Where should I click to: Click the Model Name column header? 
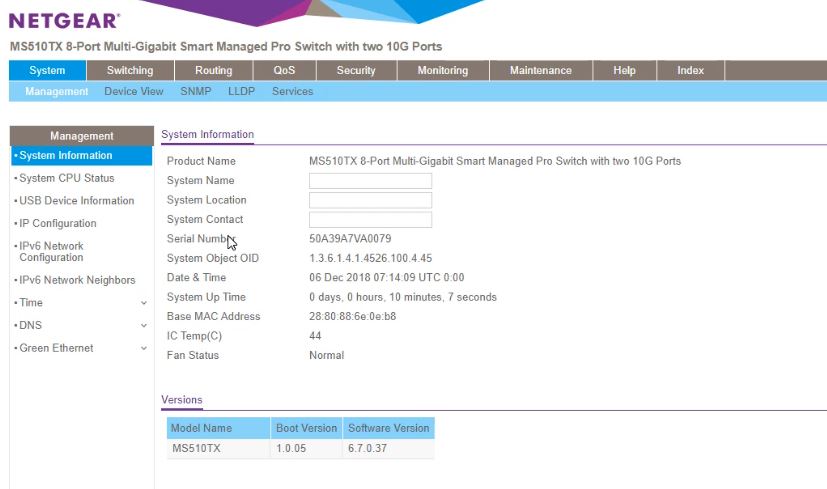218,428
